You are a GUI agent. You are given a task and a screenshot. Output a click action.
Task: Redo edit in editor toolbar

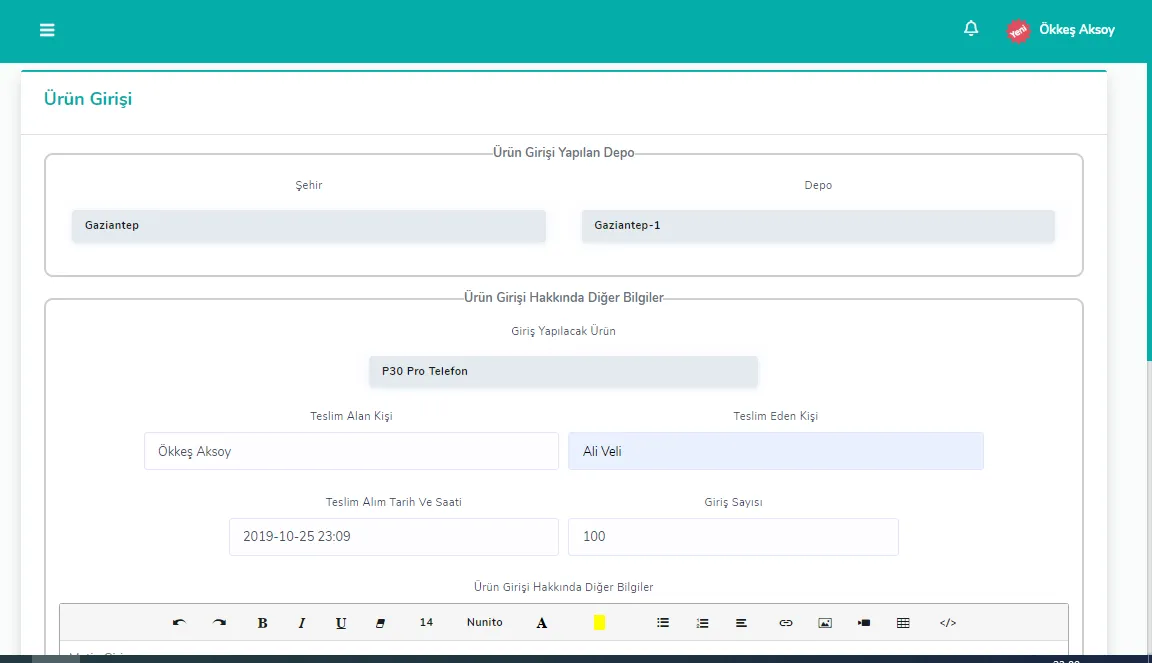[x=219, y=623]
